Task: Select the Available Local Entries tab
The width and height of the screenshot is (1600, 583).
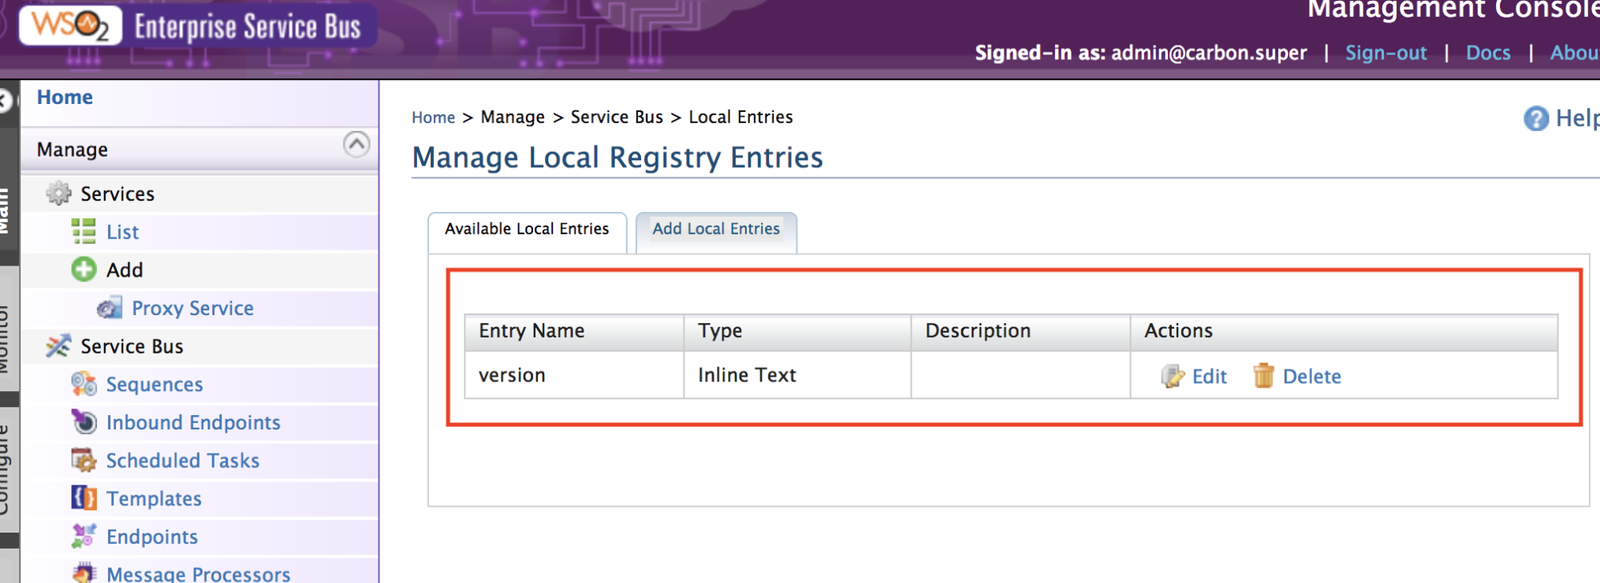Action: (527, 229)
